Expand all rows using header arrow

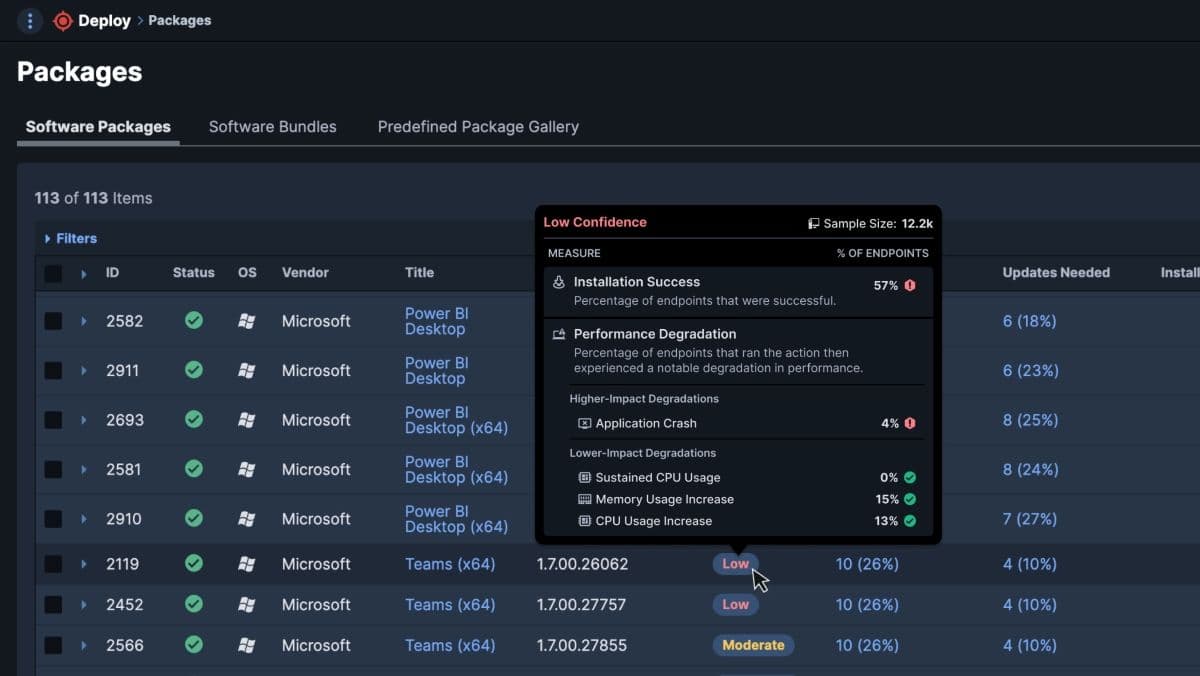coord(84,274)
